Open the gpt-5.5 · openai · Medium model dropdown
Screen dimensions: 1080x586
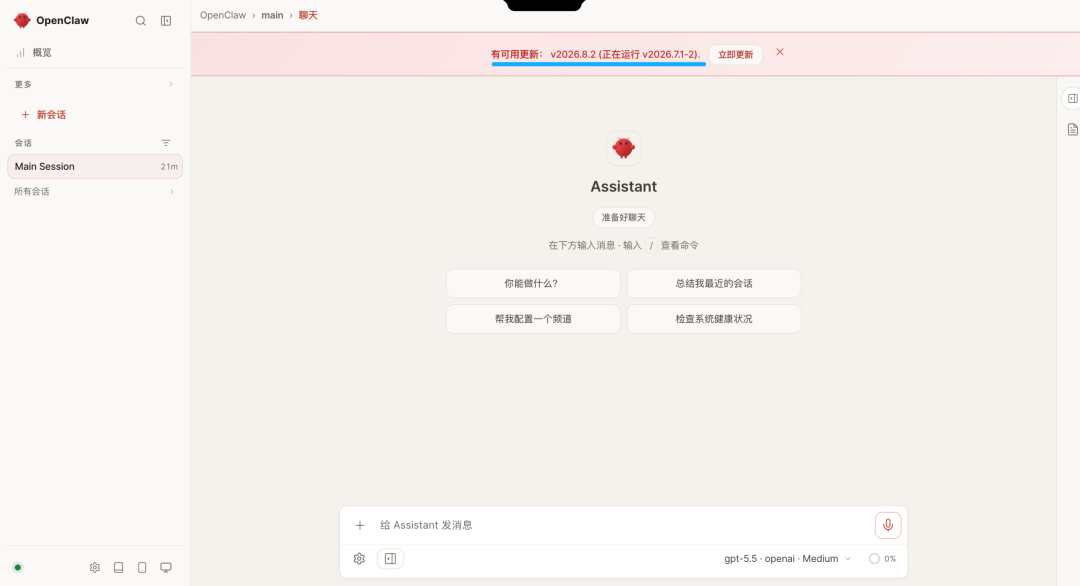(x=787, y=558)
